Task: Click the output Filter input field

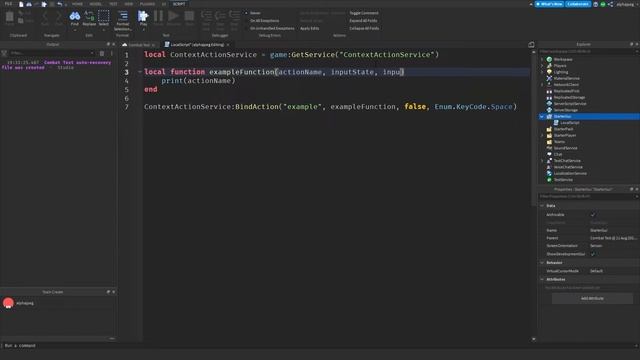Action: 51,53
